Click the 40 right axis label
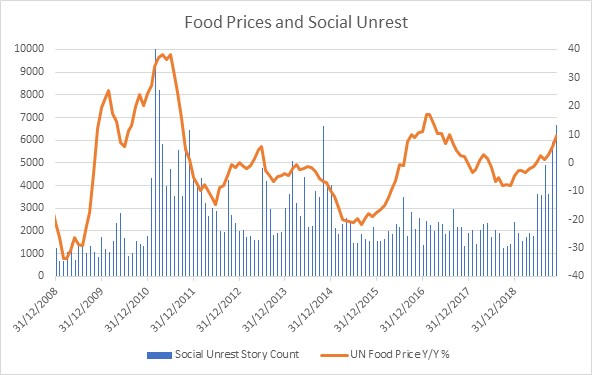Screen dimensions: 592x375 point(573,49)
